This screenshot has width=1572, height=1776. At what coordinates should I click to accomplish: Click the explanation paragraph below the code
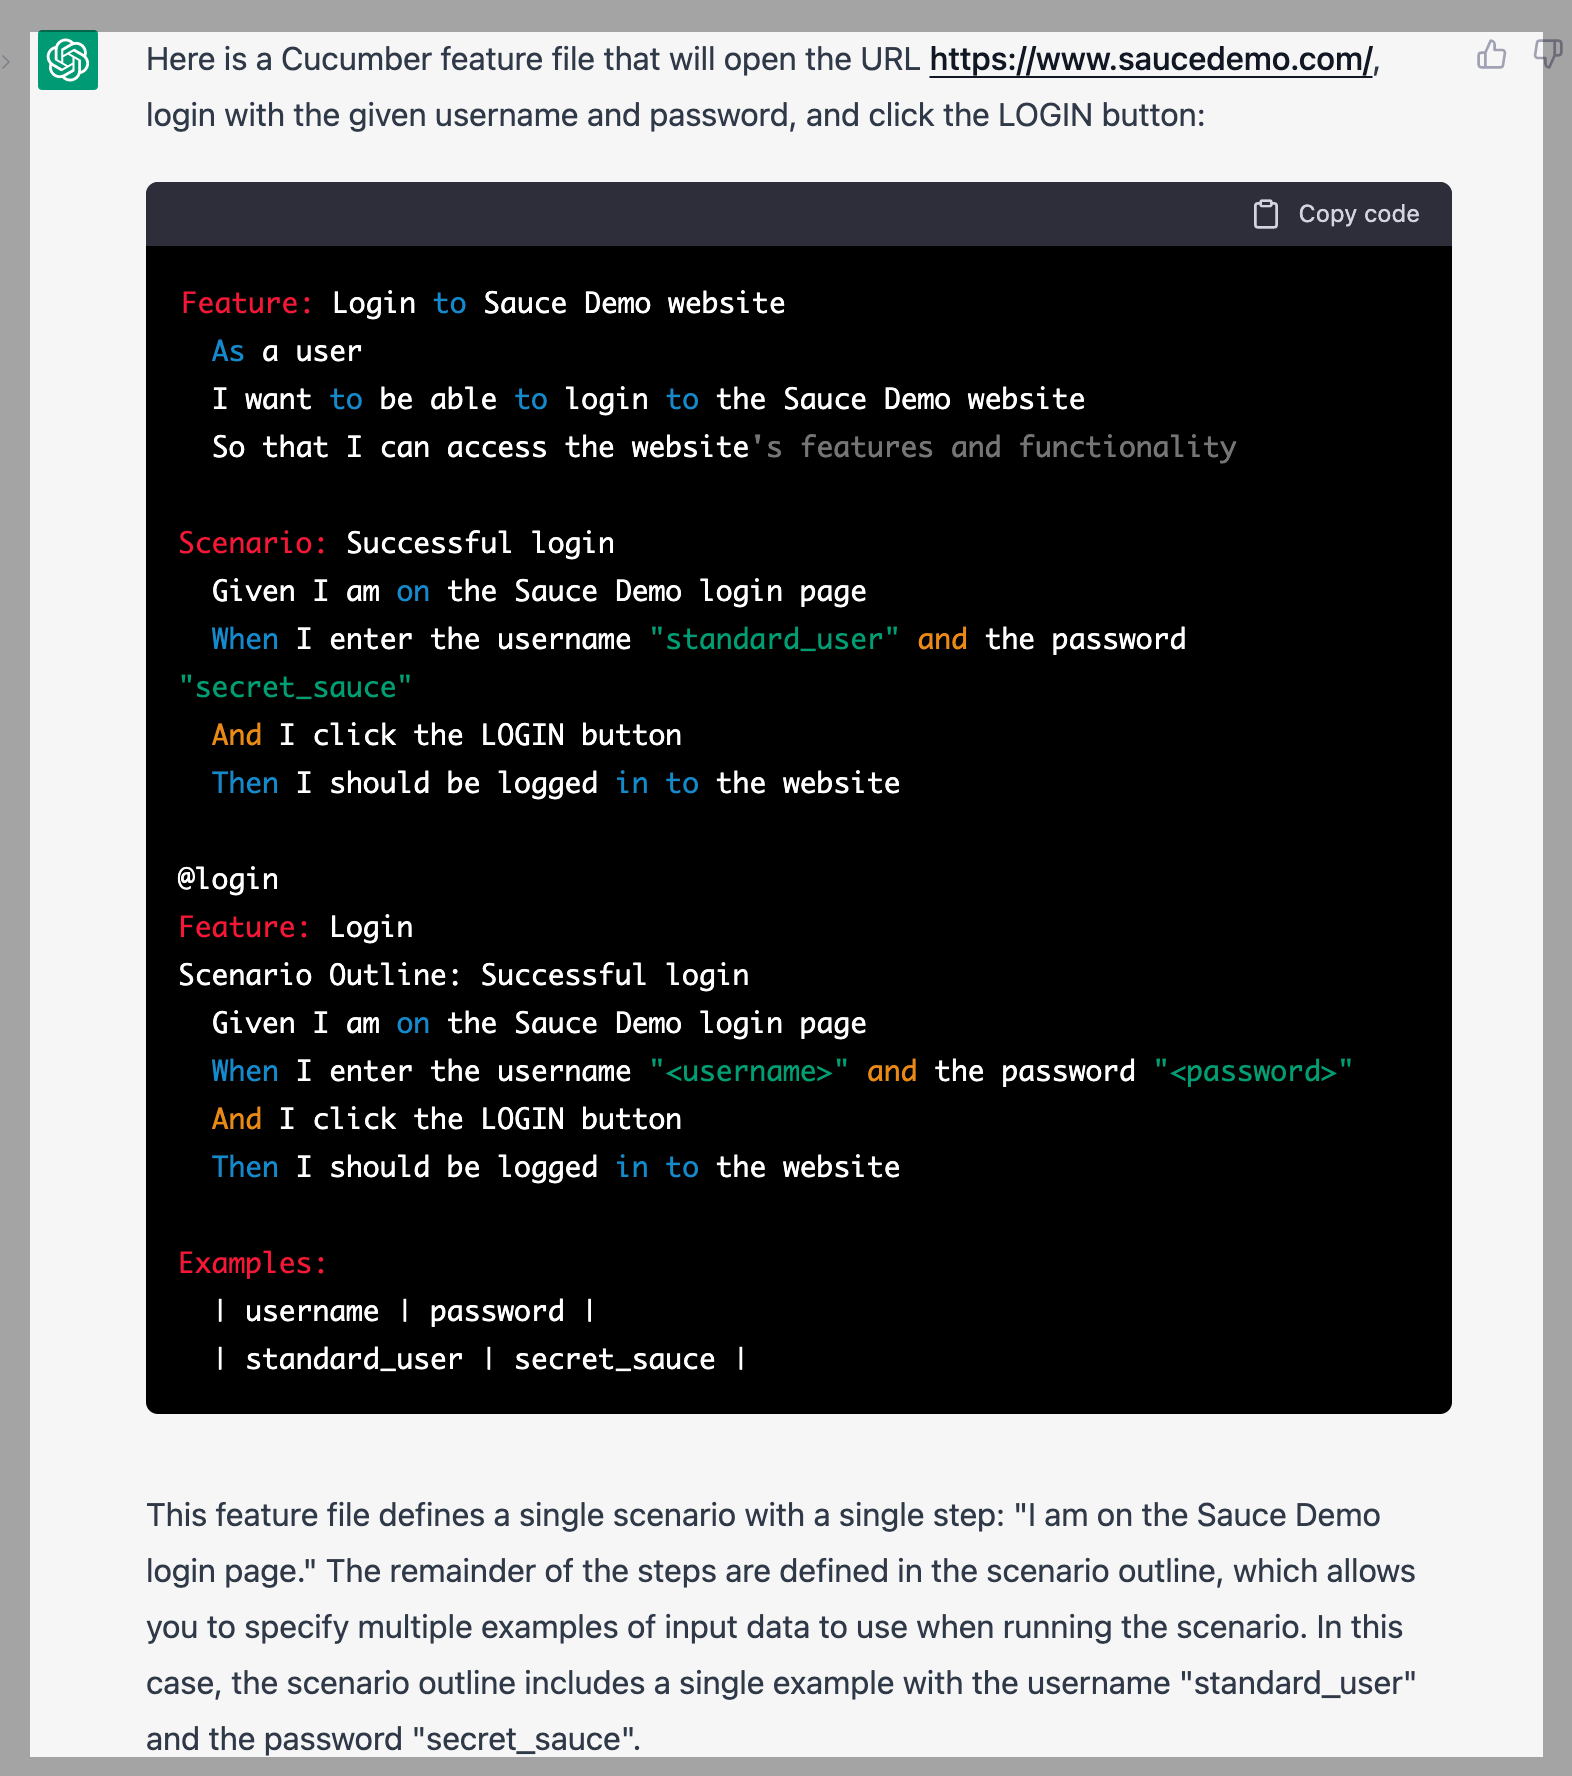tap(781, 1627)
